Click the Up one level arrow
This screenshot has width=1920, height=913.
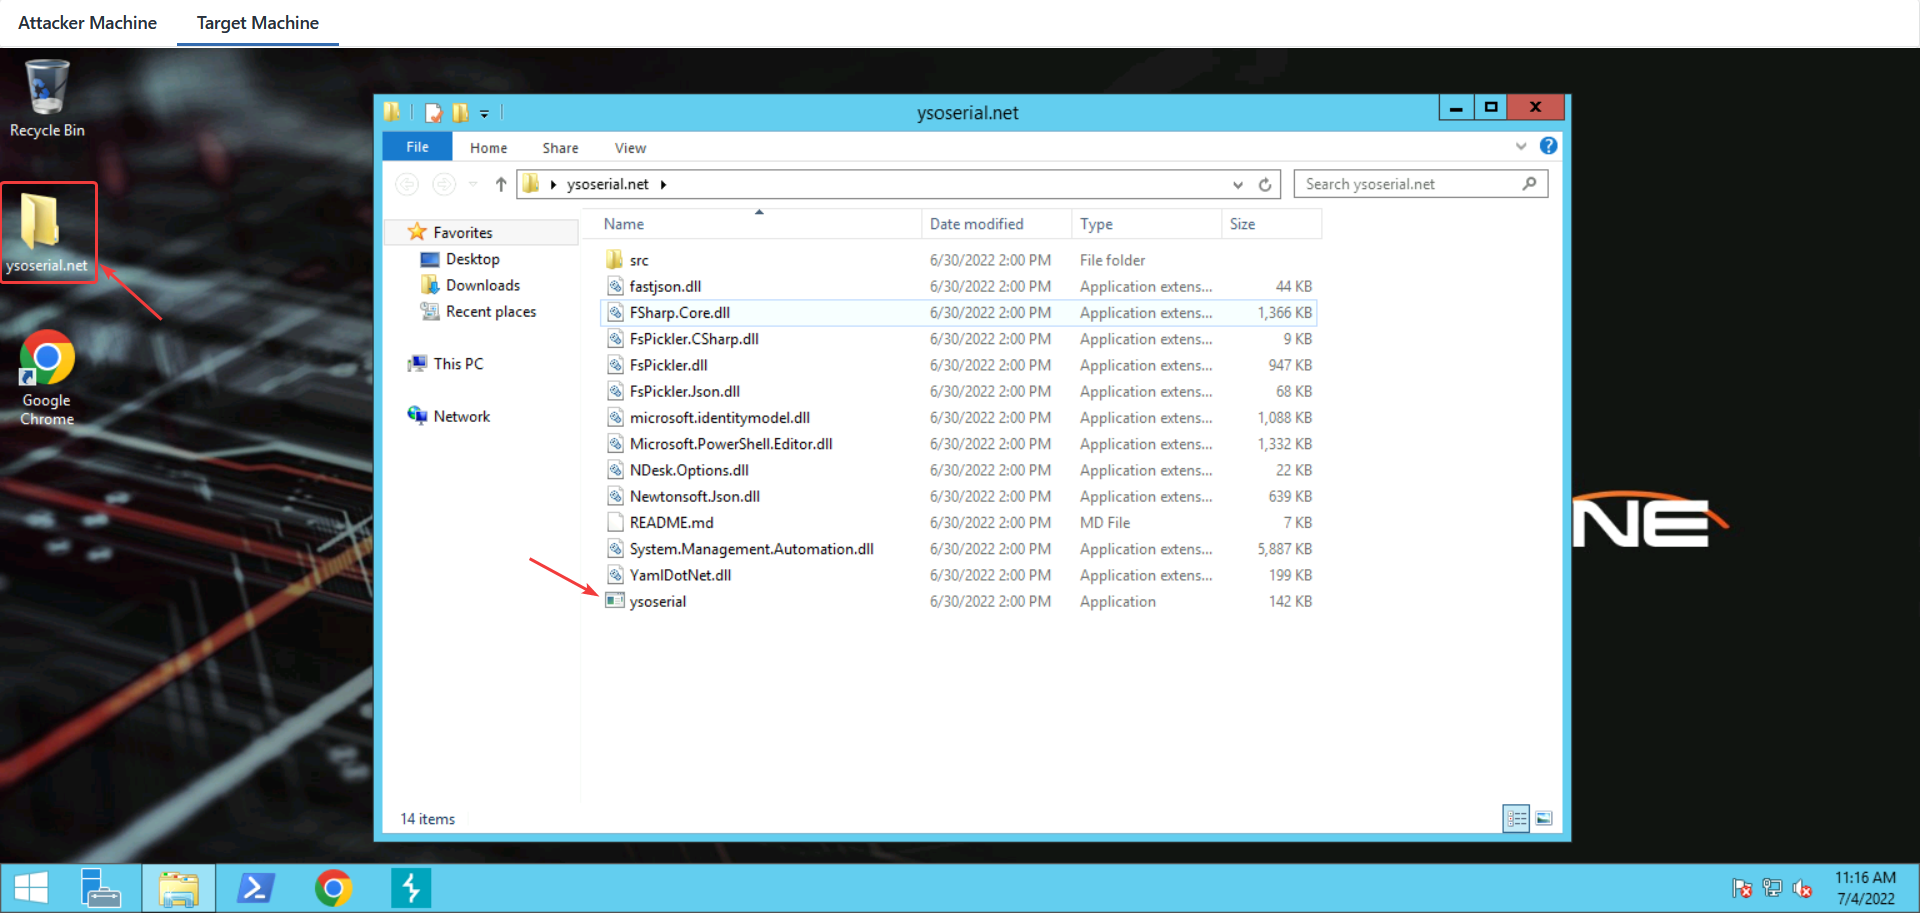501,184
